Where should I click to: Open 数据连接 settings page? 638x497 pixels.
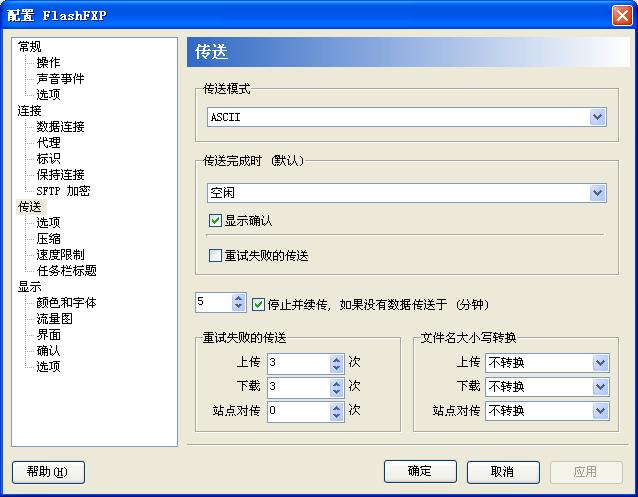click(x=60, y=127)
